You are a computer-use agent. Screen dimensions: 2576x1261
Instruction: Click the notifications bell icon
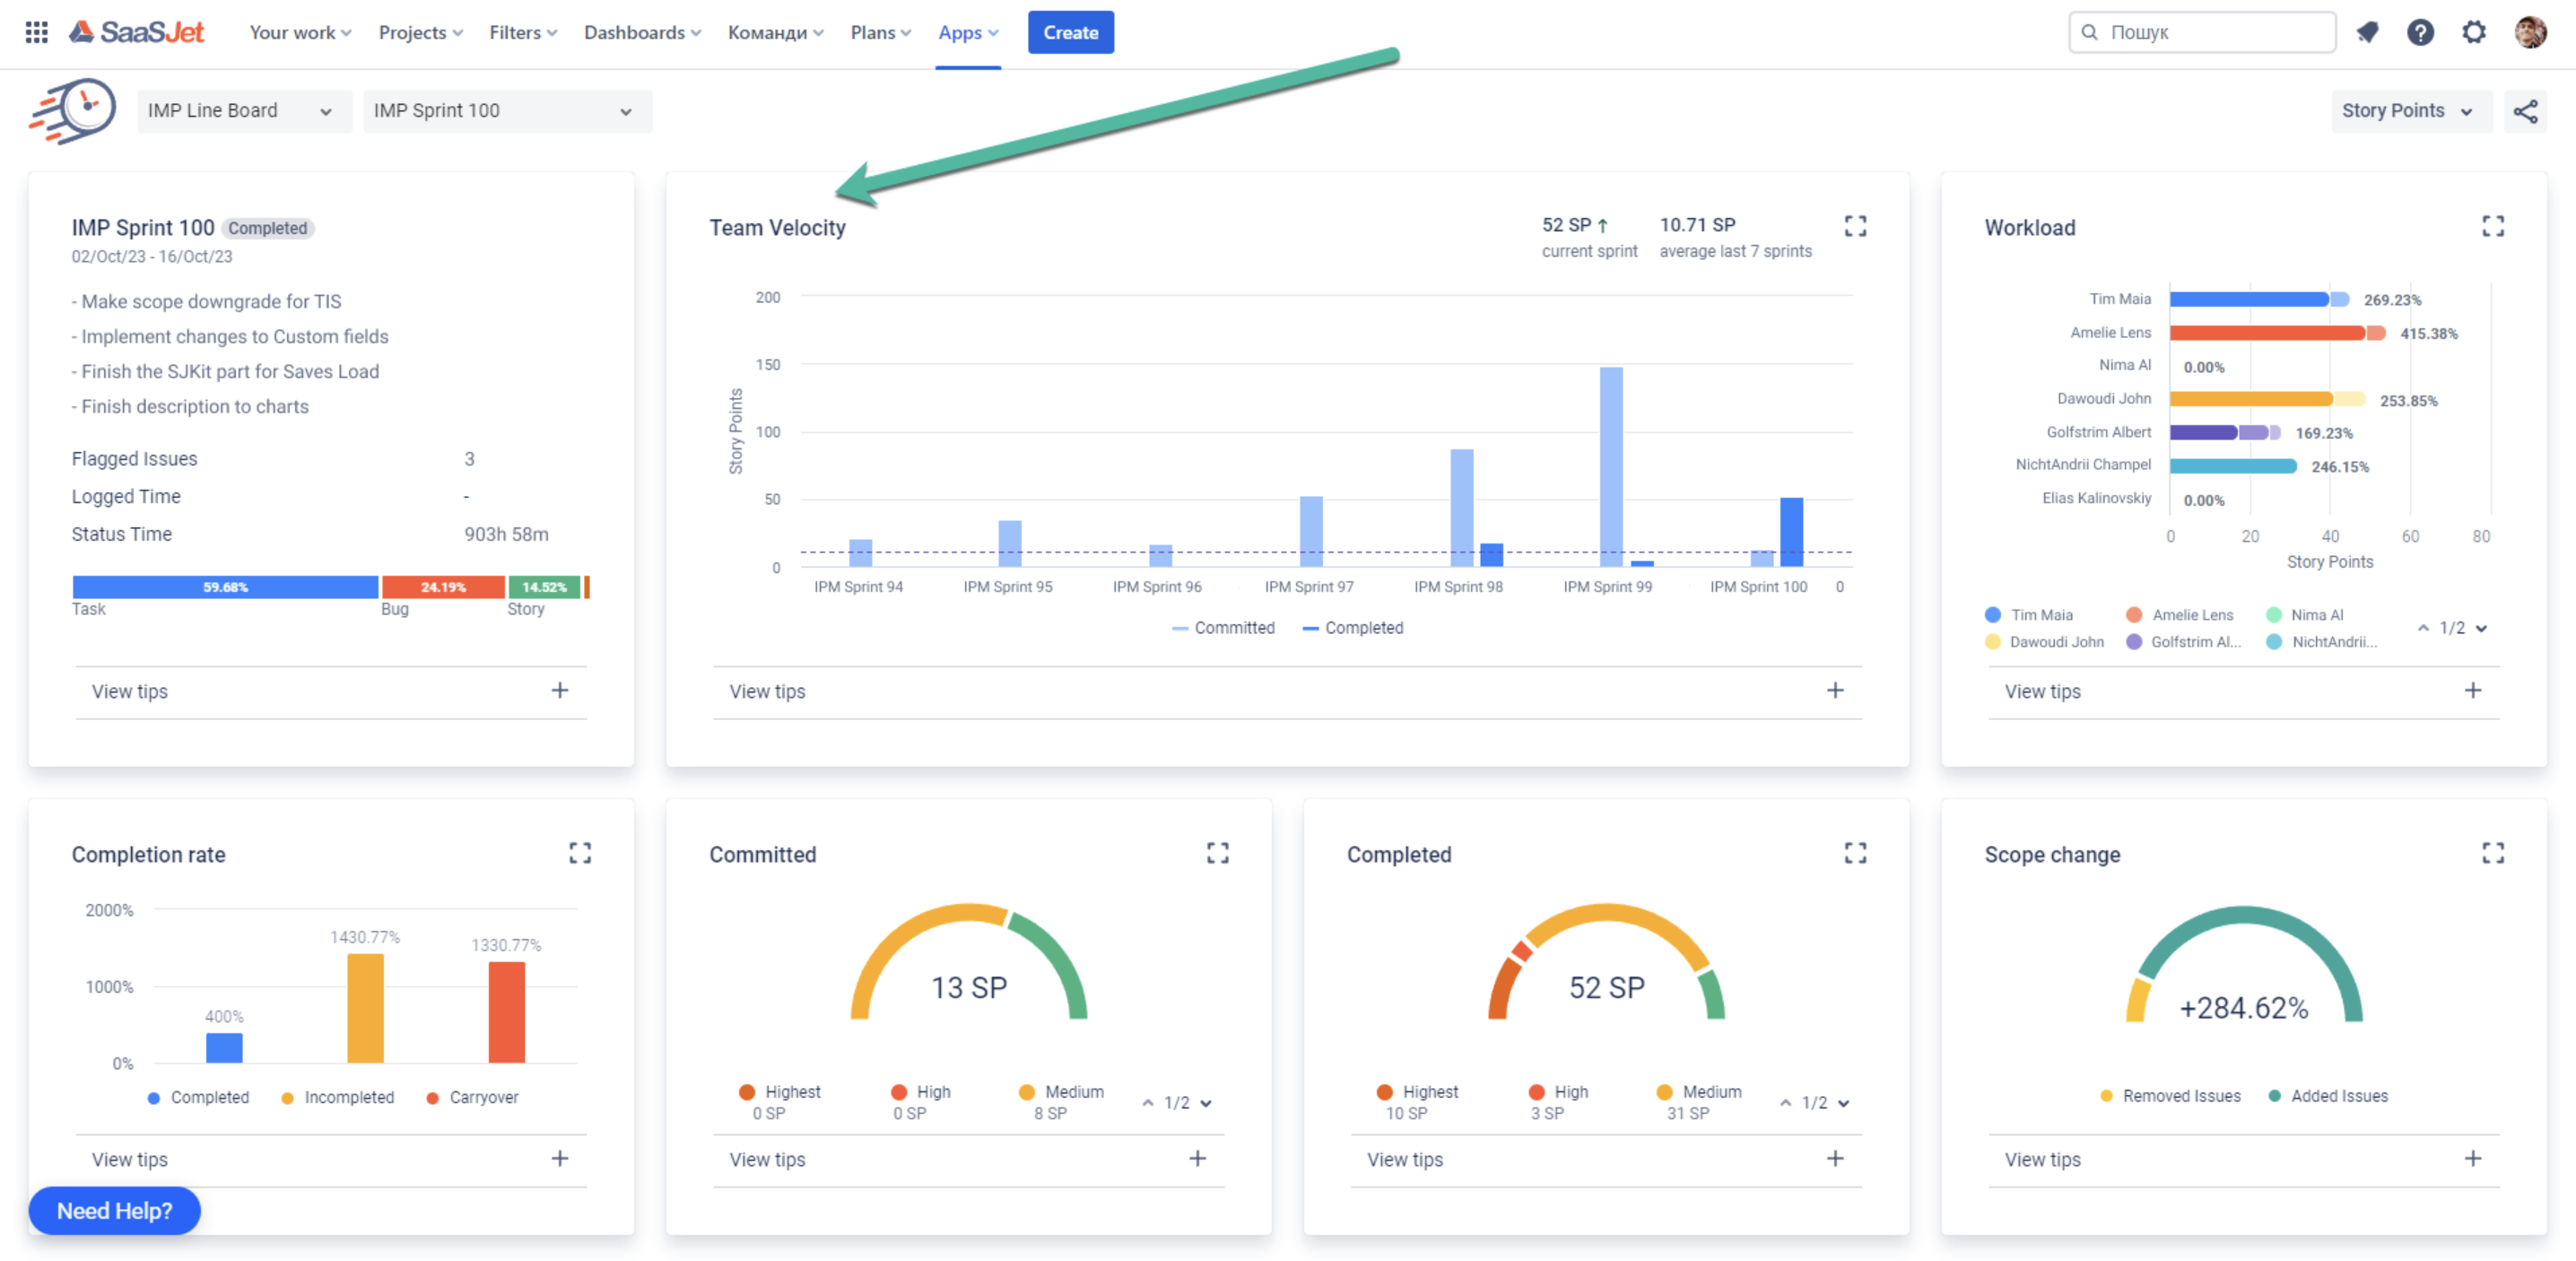[2367, 32]
